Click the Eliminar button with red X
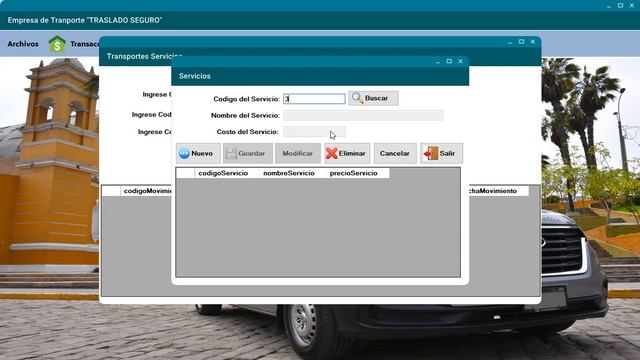 click(347, 153)
